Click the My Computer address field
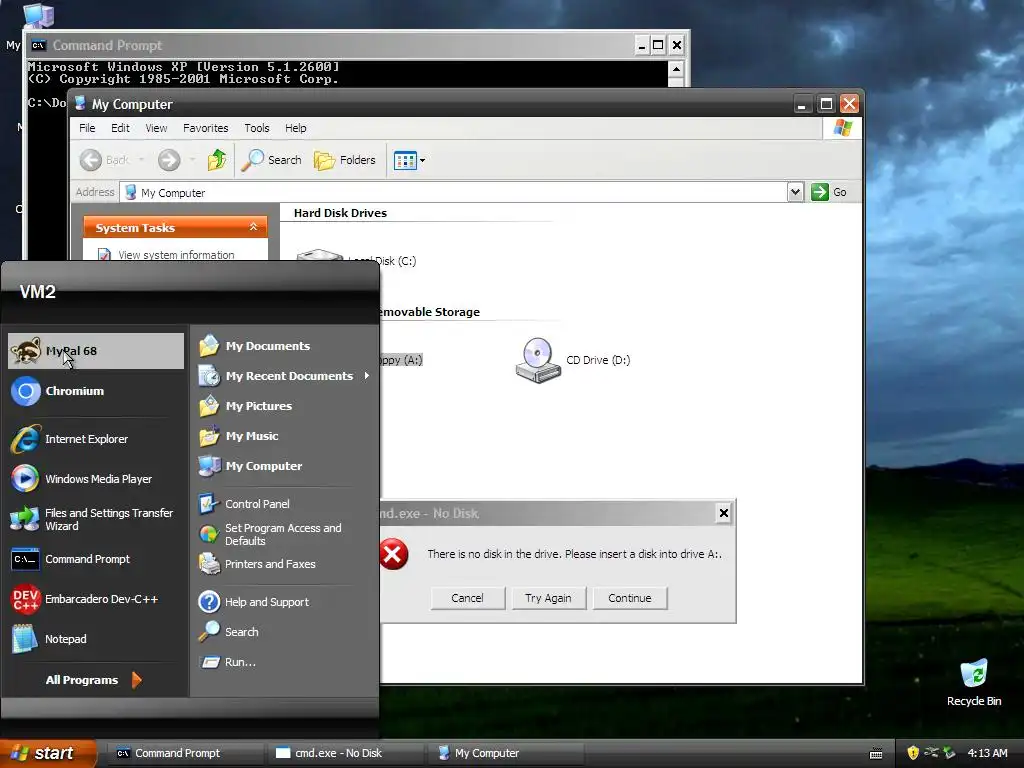 pos(455,193)
